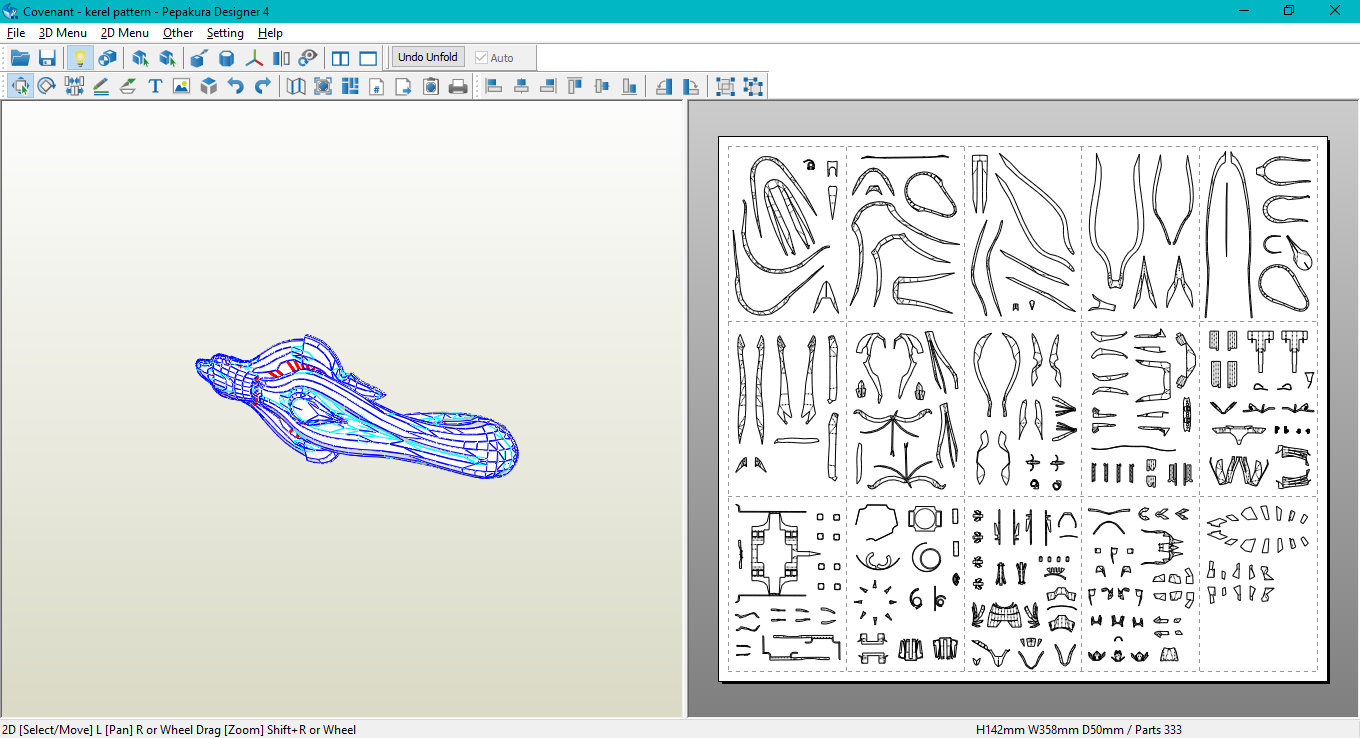
Task: Align selected parts to the left
Action: pyautogui.click(x=494, y=86)
